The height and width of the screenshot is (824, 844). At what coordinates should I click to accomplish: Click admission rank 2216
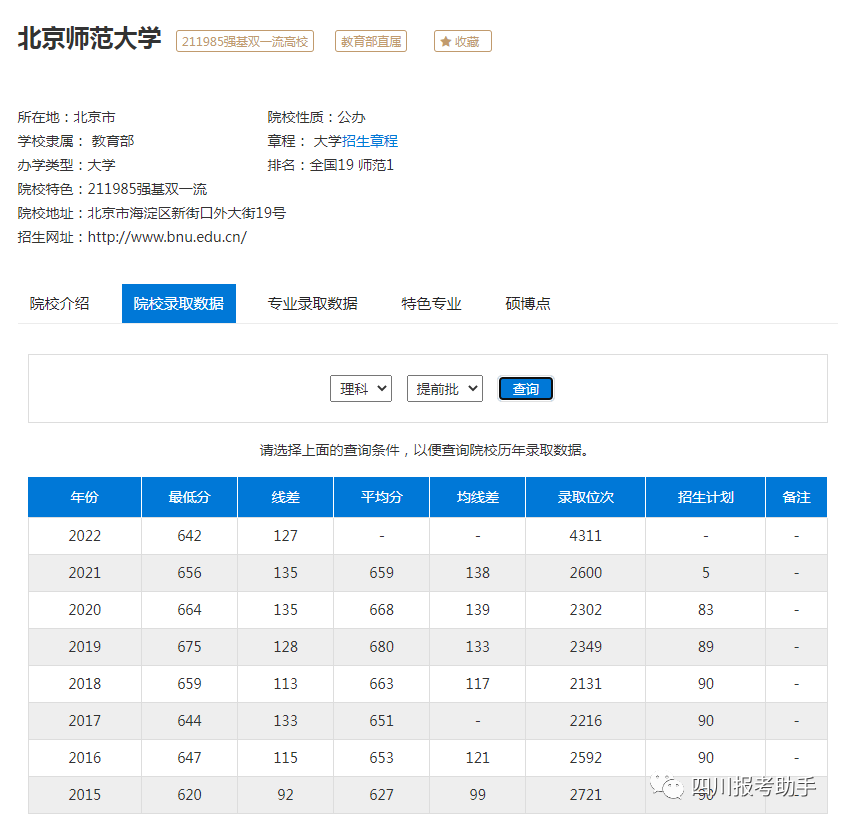(x=586, y=721)
